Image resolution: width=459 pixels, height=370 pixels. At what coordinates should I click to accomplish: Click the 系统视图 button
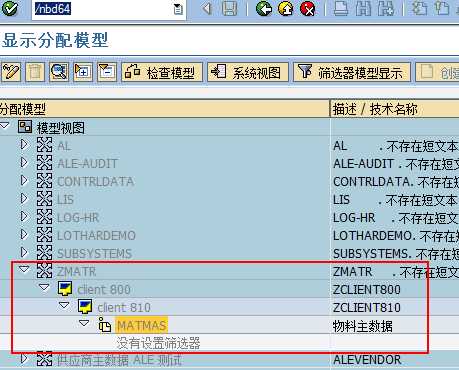point(248,72)
